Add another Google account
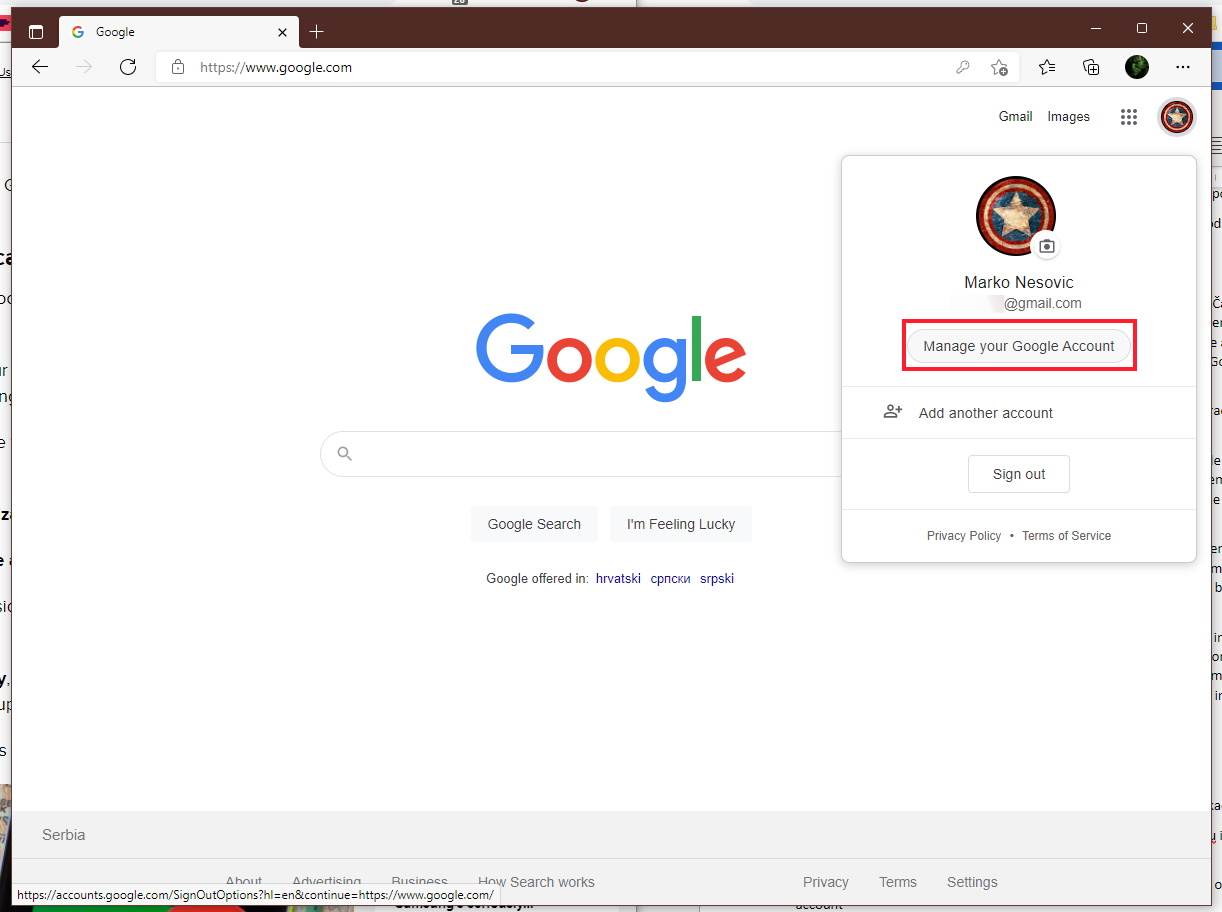Image resolution: width=1222 pixels, height=912 pixels. coord(986,412)
